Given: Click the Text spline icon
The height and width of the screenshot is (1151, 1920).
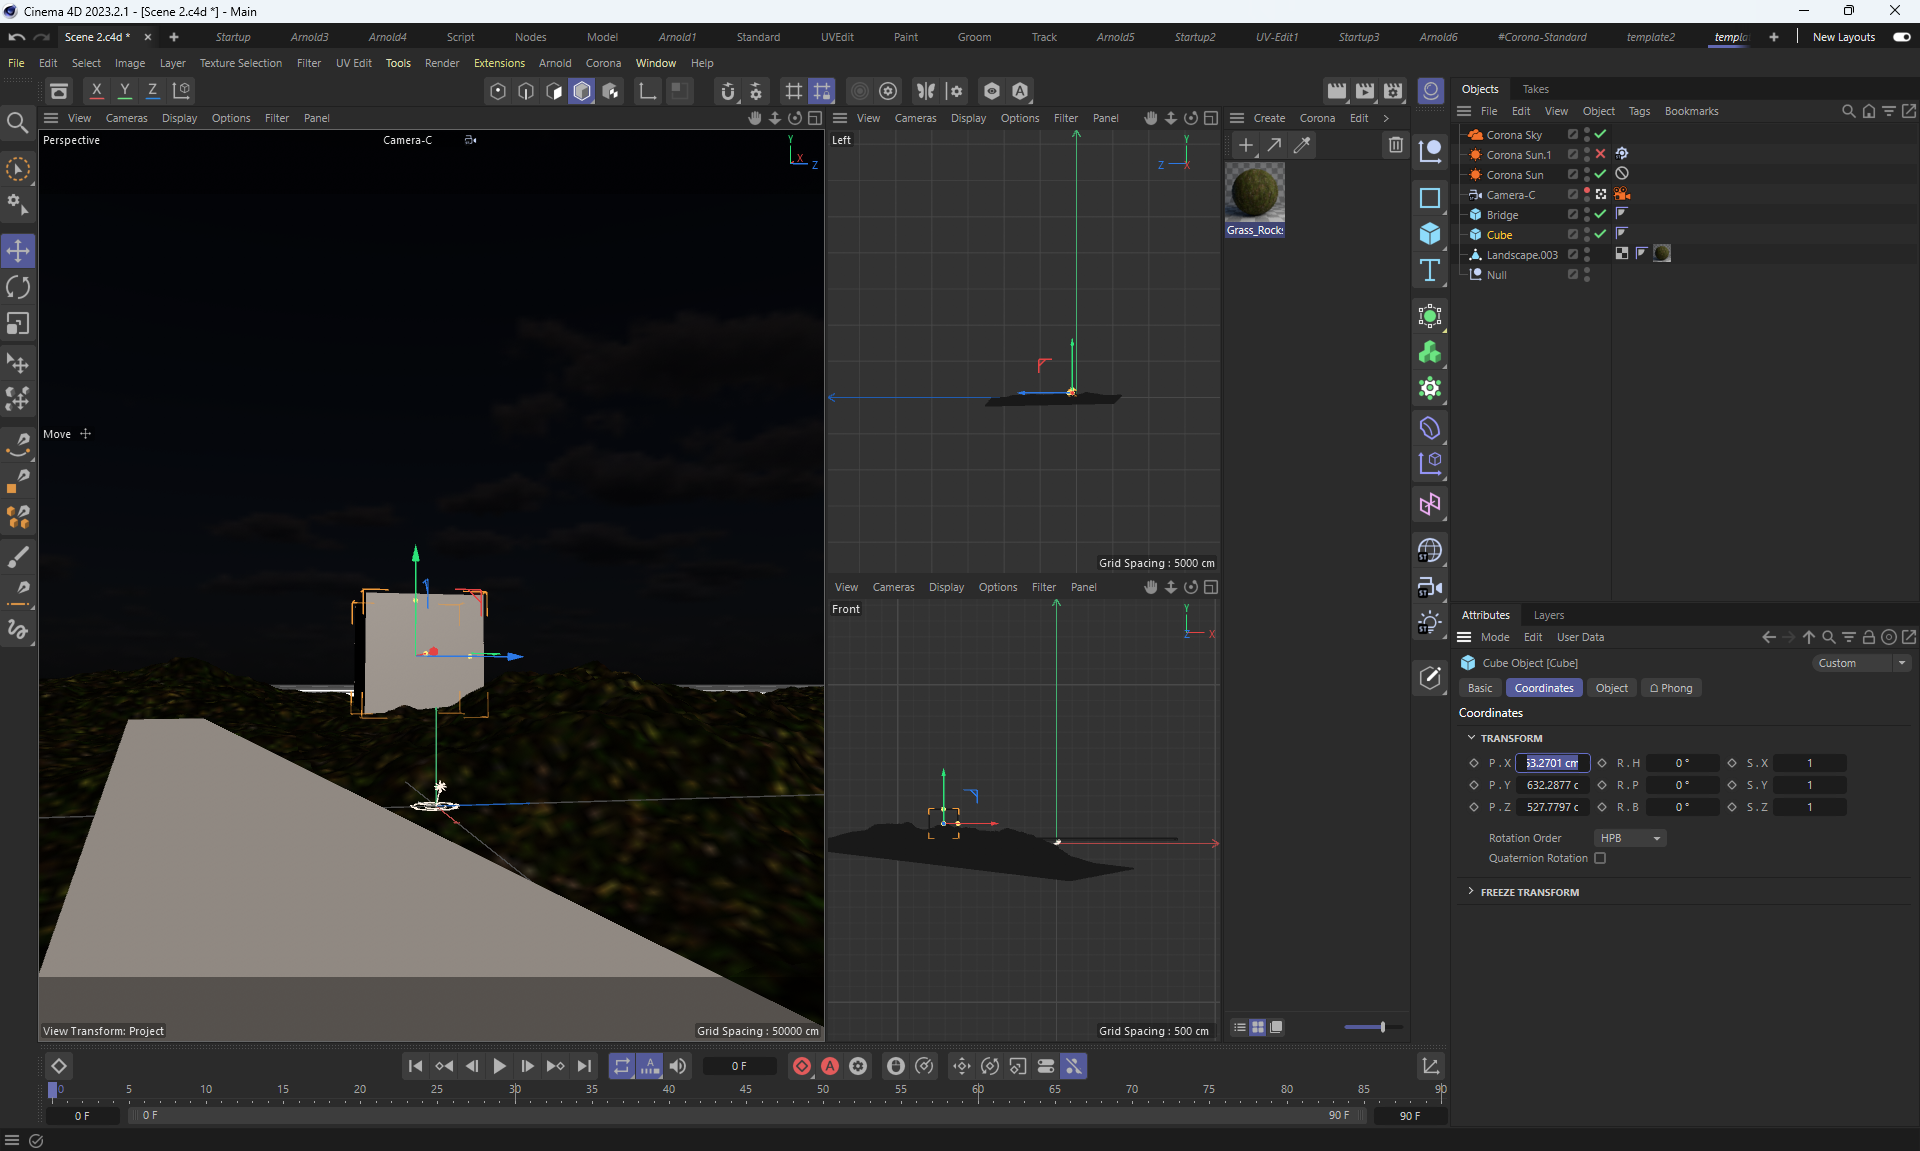Looking at the screenshot, I should point(1430,270).
